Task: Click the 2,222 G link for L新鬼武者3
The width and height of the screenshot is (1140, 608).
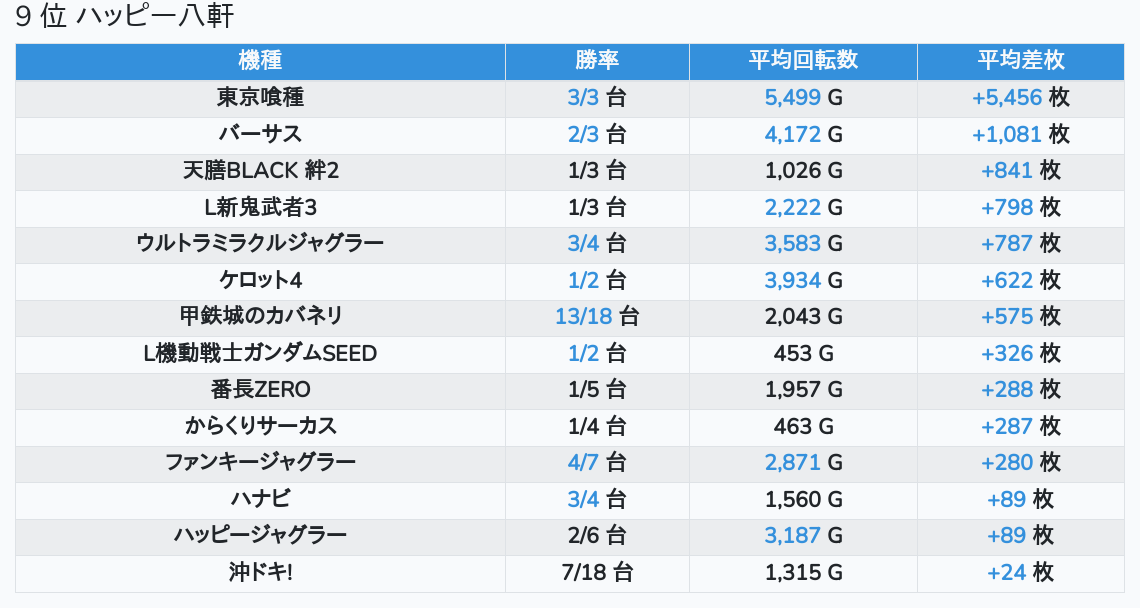Action: point(793,207)
